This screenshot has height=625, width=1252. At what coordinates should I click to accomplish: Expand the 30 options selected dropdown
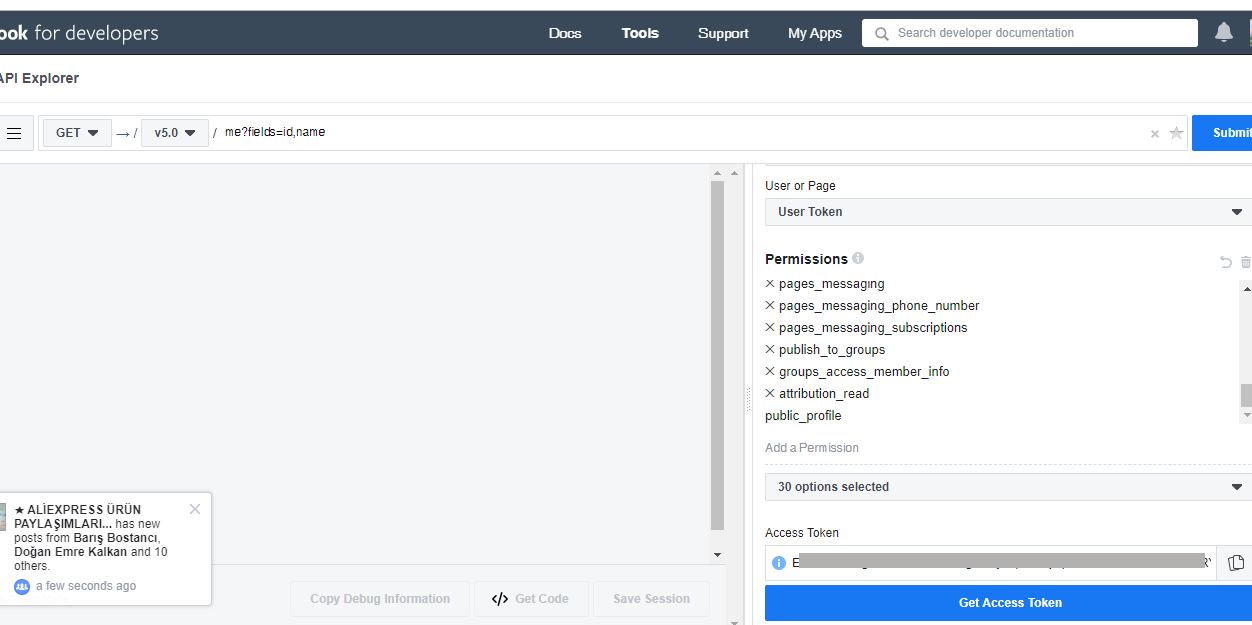click(1008, 487)
